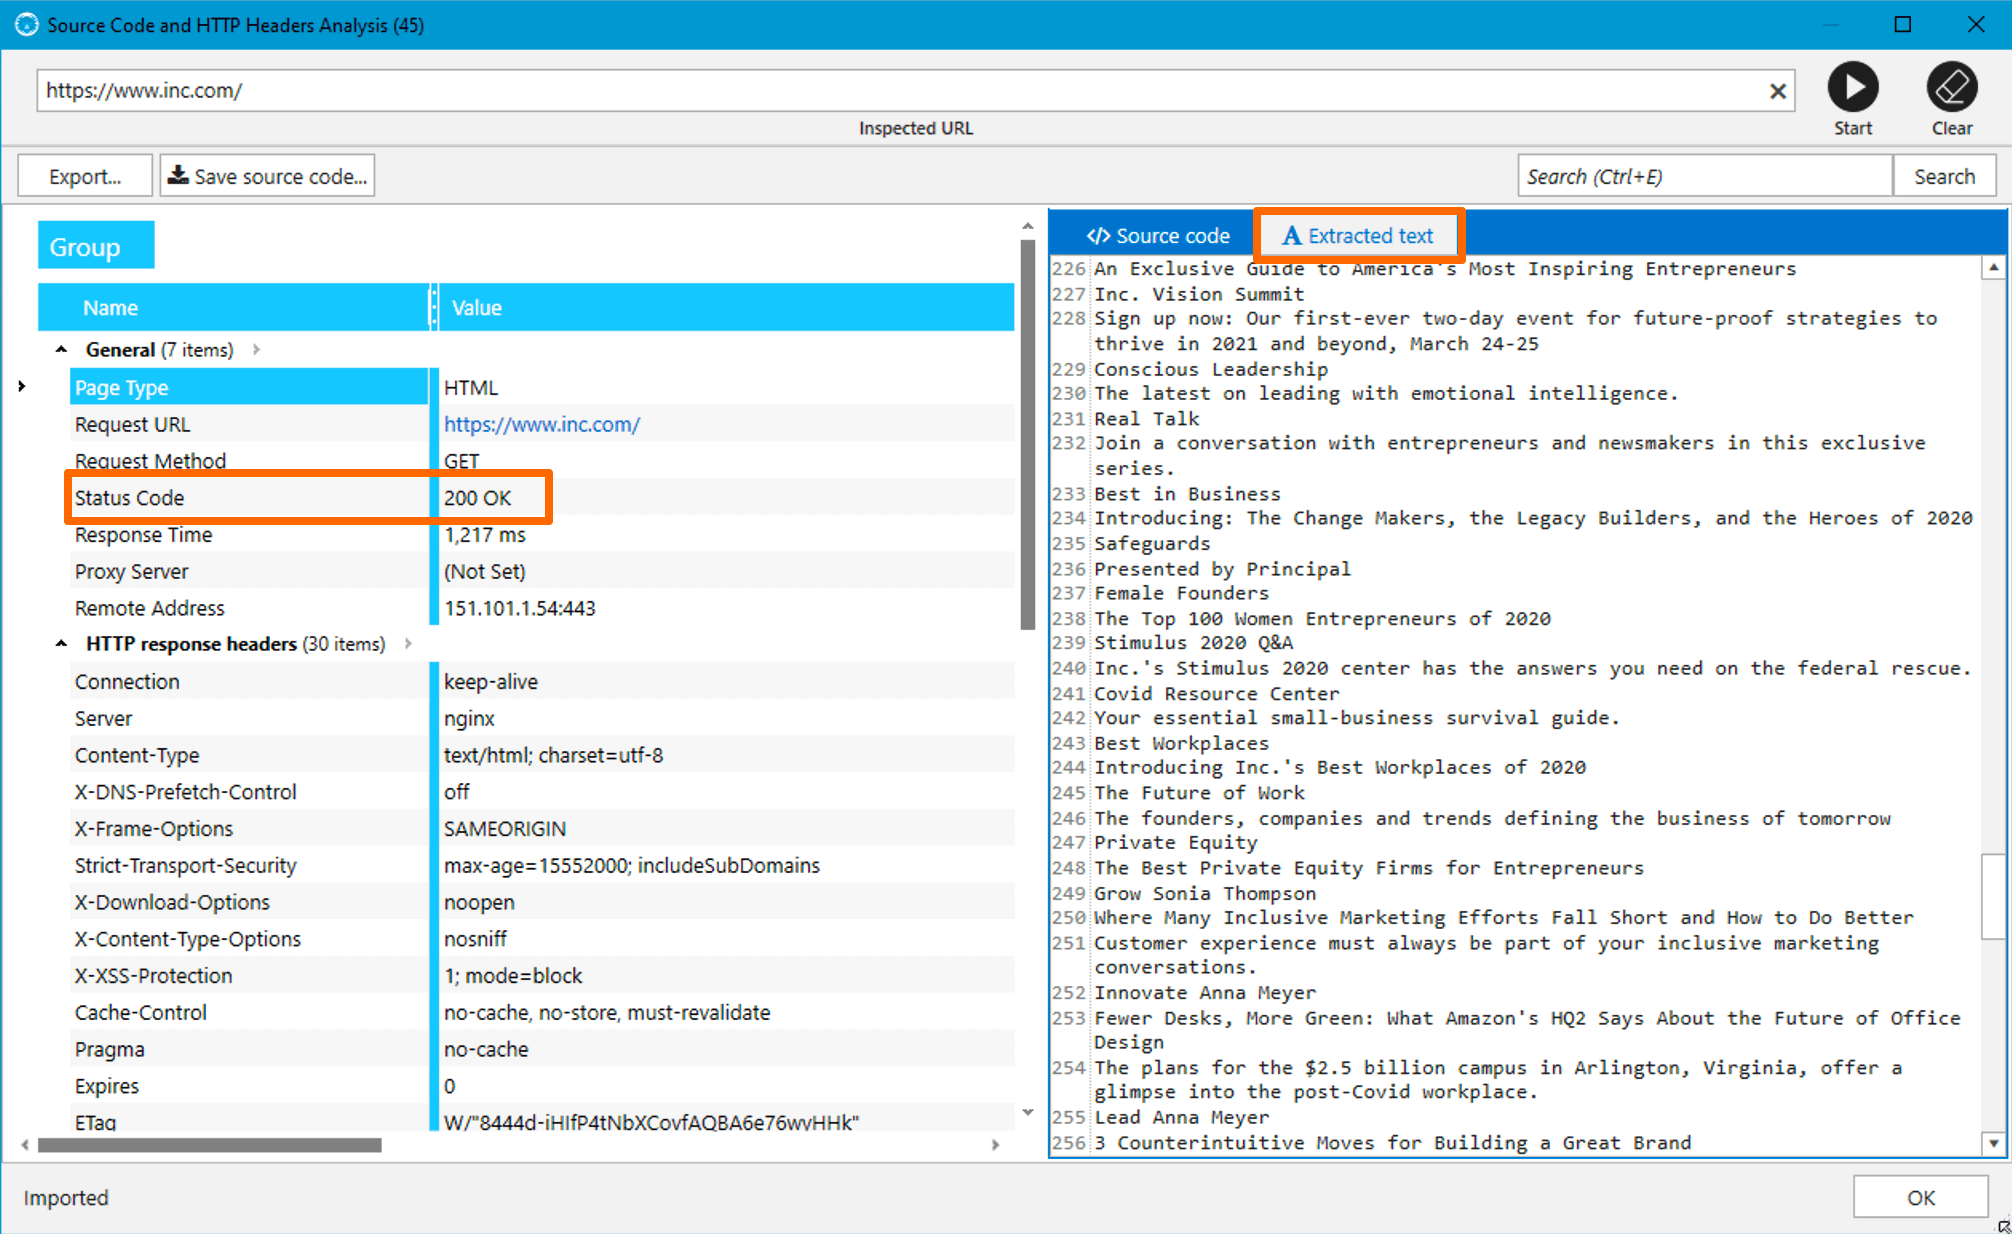Collapse the General group
The width and height of the screenshot is (2012, 1234).
[x=61, y=349]
